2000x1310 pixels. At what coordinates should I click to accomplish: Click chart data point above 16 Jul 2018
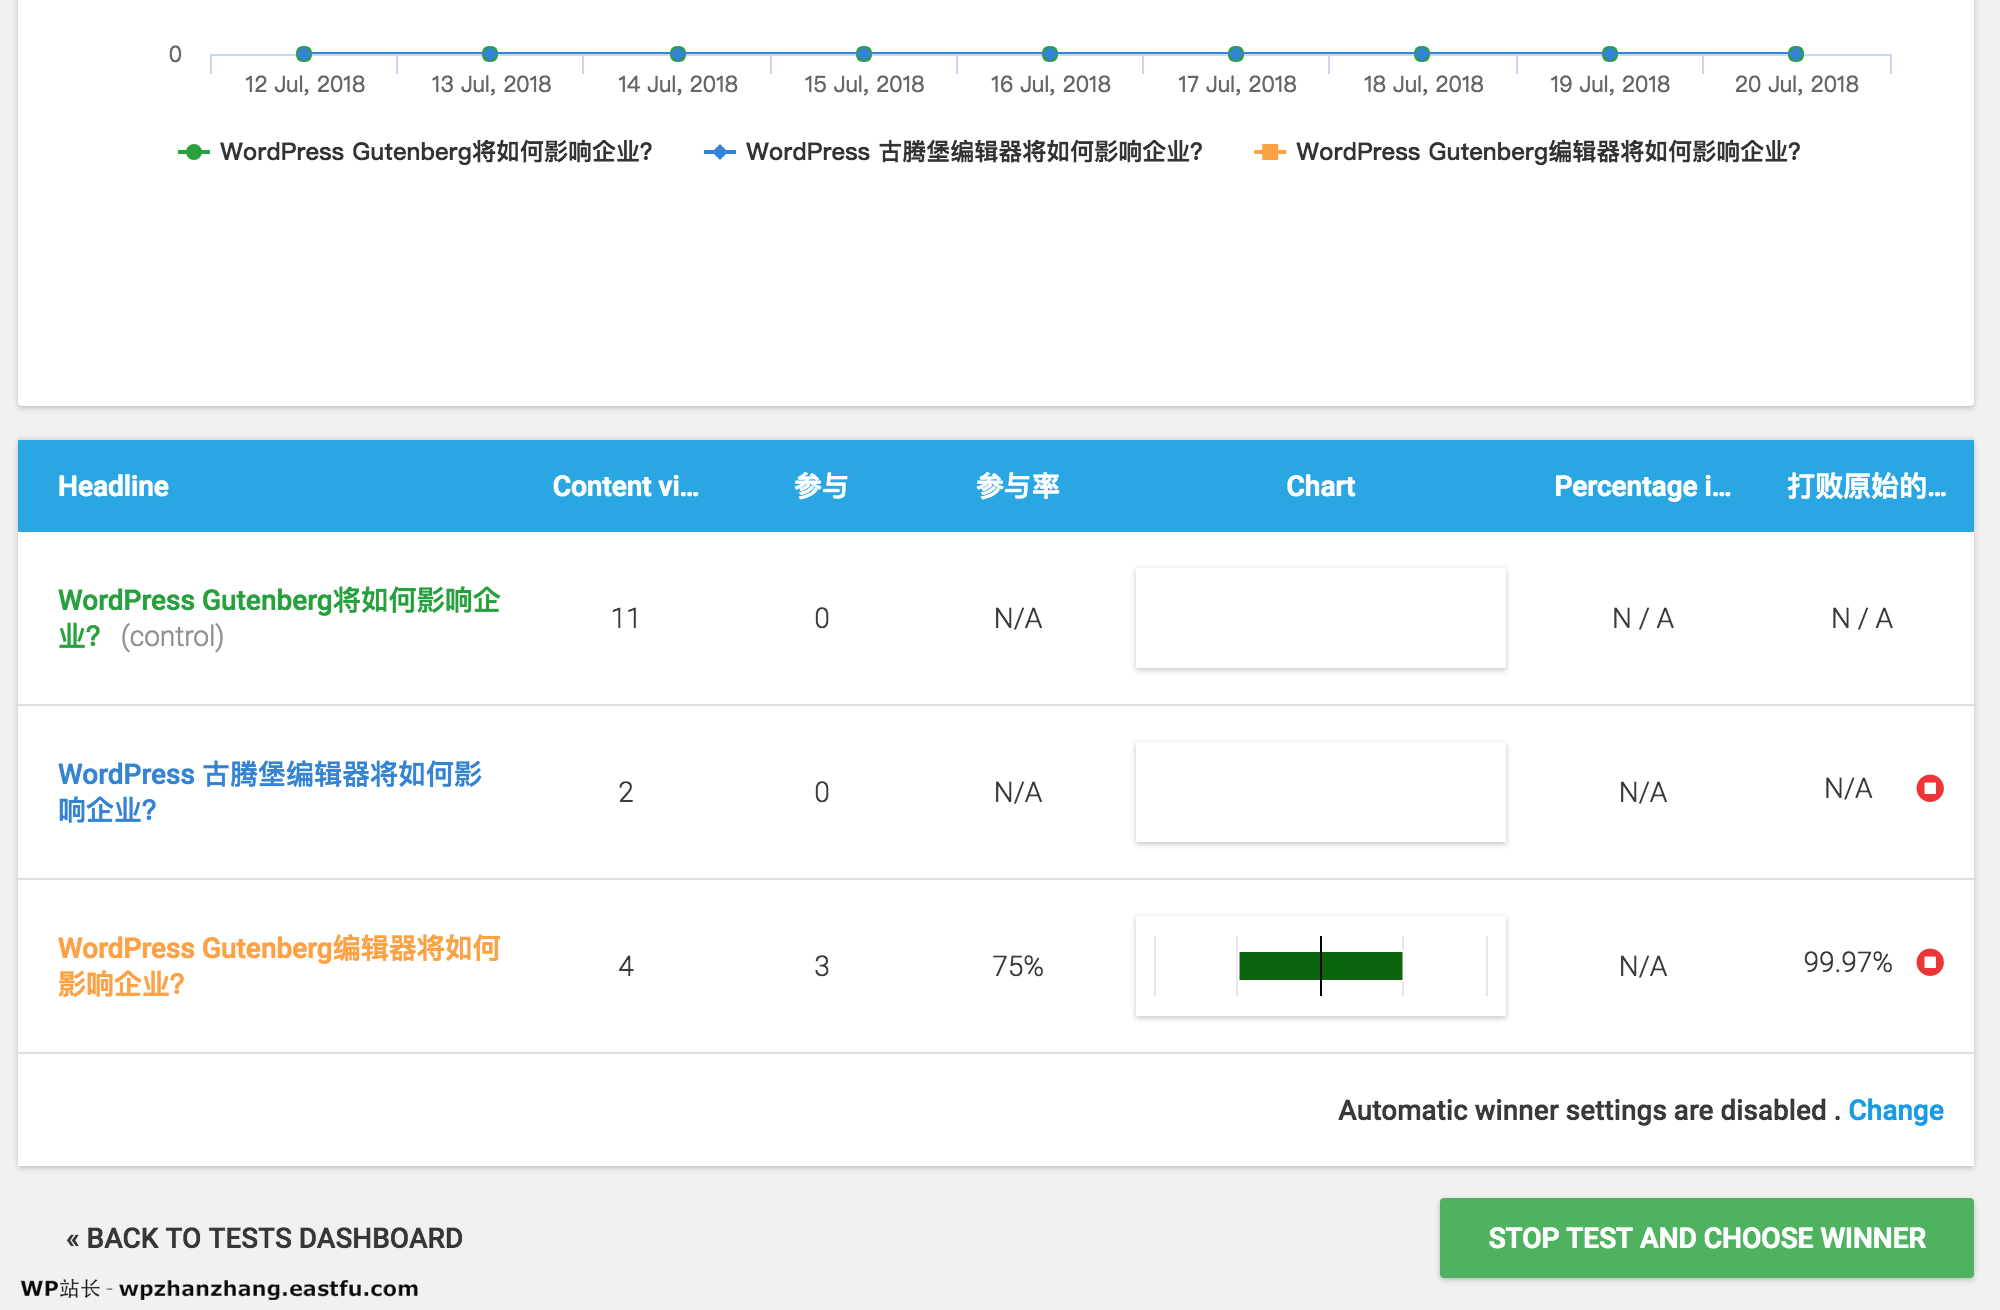point(1049,55)
